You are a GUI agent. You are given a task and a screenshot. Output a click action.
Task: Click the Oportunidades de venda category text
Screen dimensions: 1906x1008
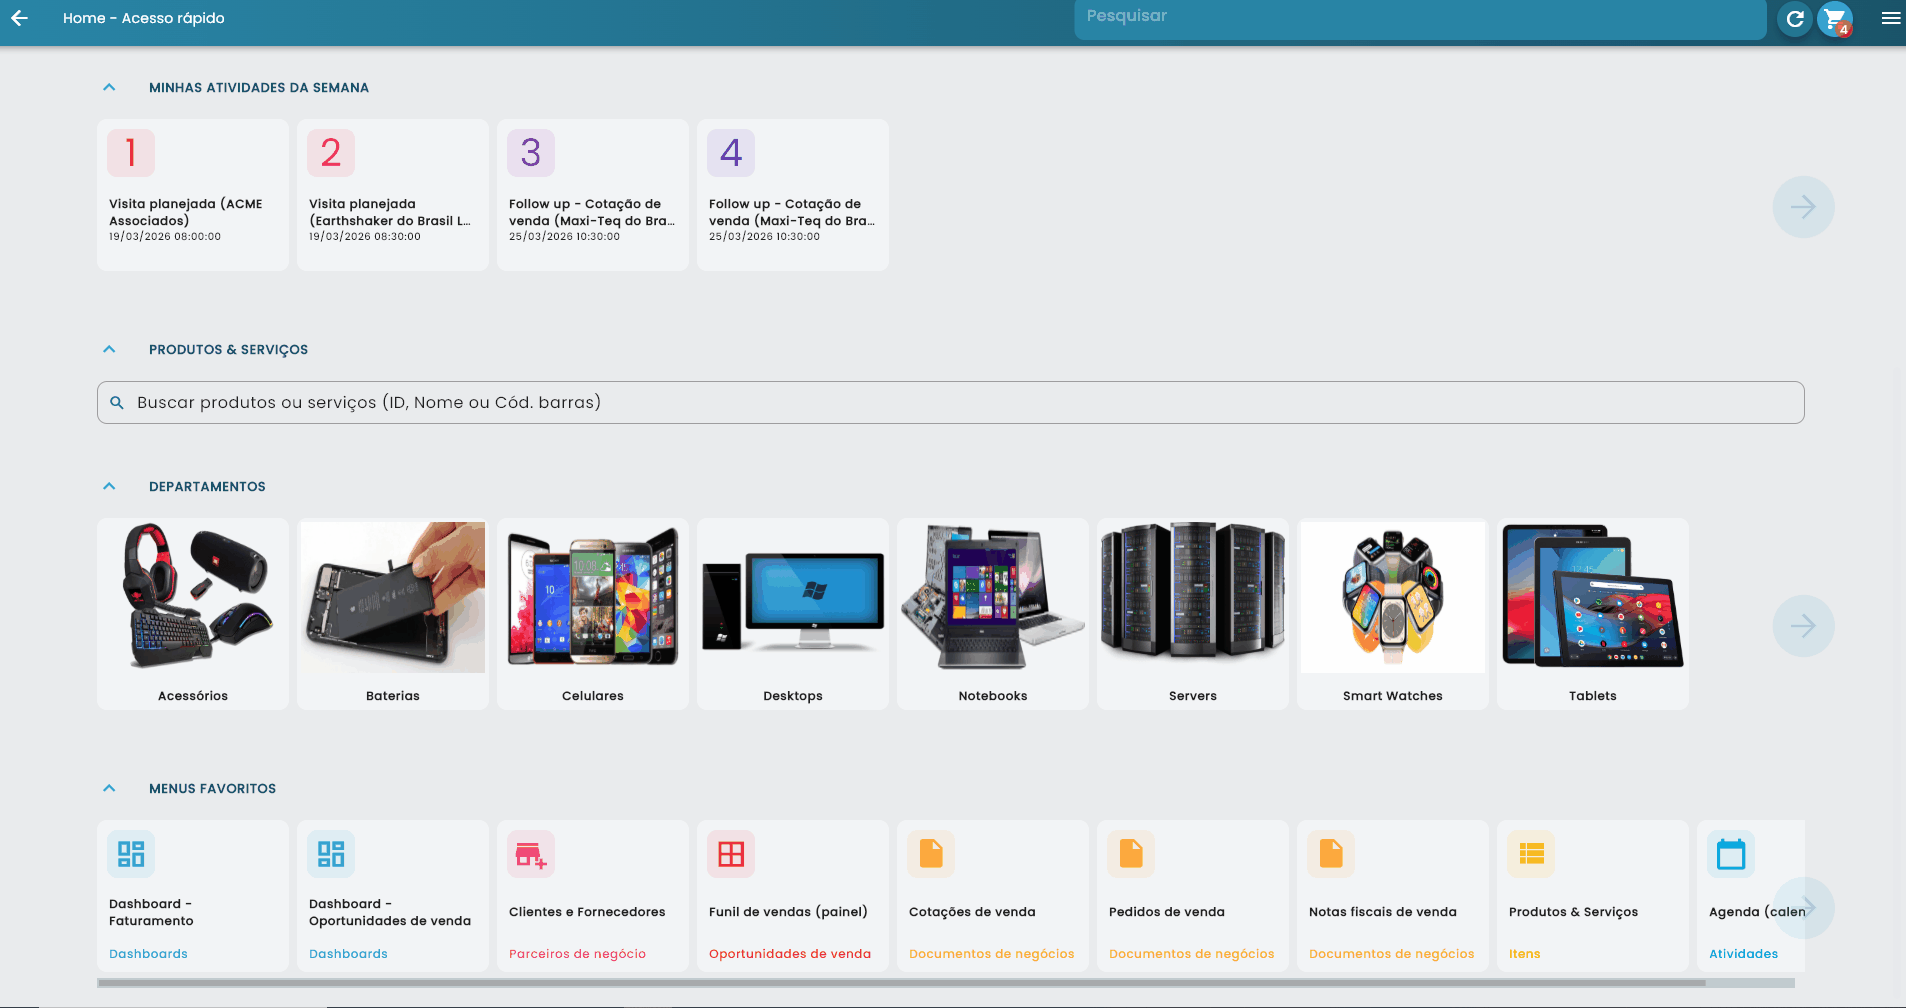coord(790,954)
